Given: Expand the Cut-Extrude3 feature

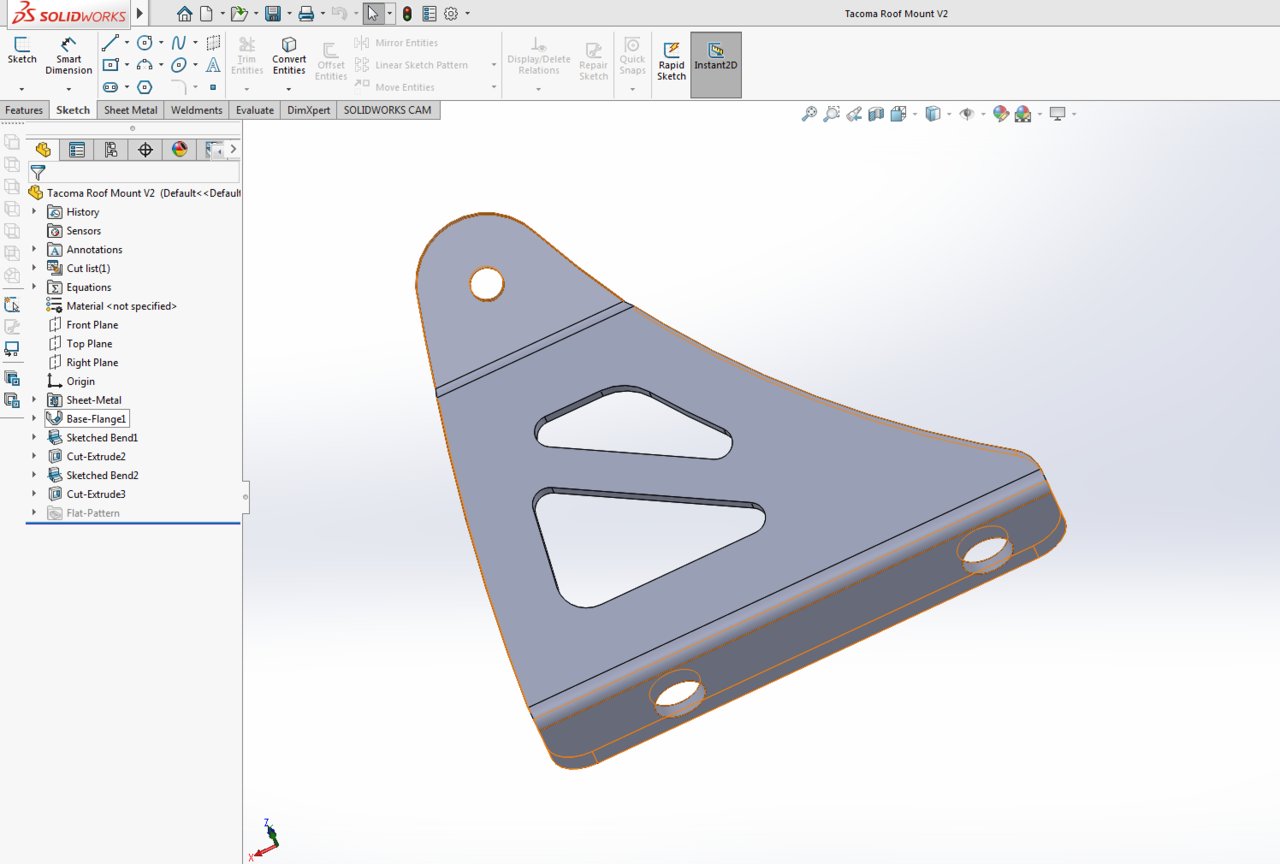Looking at the screenshot, I should (x=34, y=494).
